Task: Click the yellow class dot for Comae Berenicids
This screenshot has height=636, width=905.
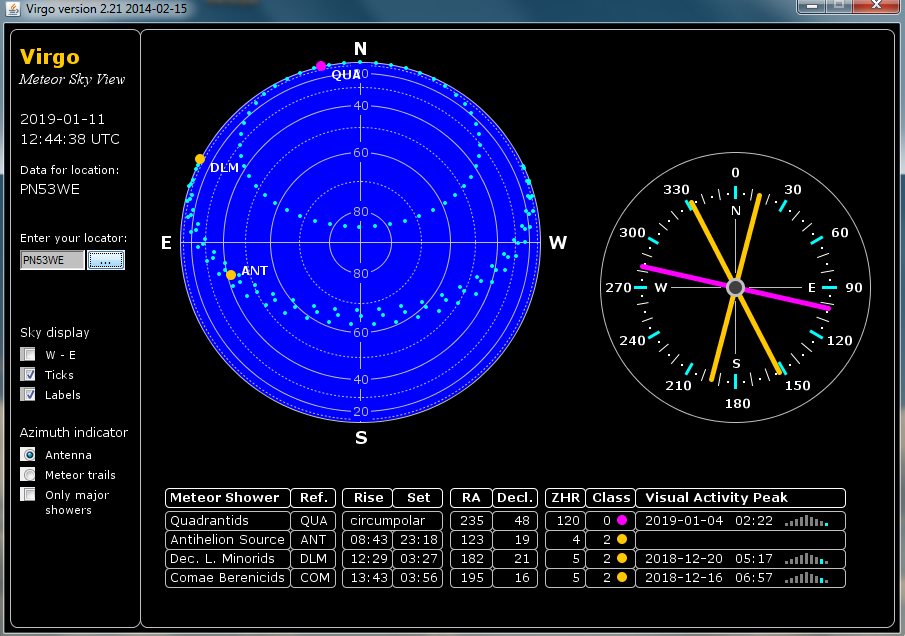Action: tap(622, 577)
